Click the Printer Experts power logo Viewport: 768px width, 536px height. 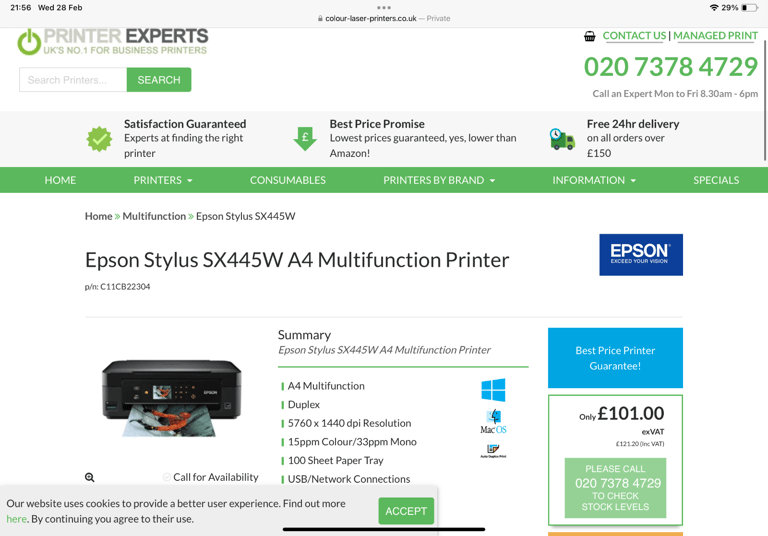(29, 42)
